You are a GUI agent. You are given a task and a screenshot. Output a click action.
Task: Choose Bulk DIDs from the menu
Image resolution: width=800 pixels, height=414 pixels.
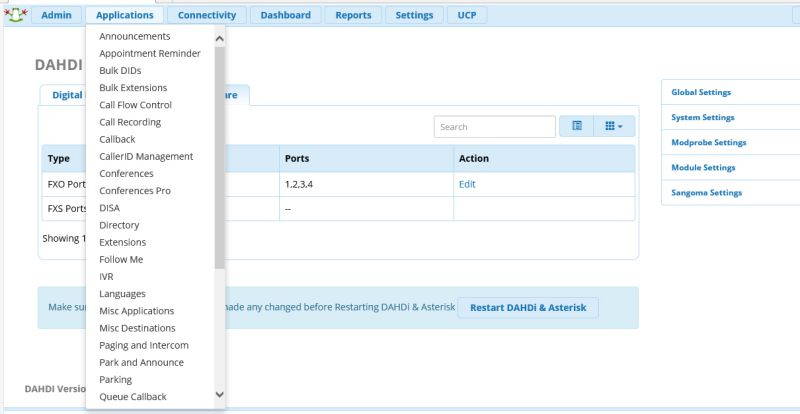point(120,70)
